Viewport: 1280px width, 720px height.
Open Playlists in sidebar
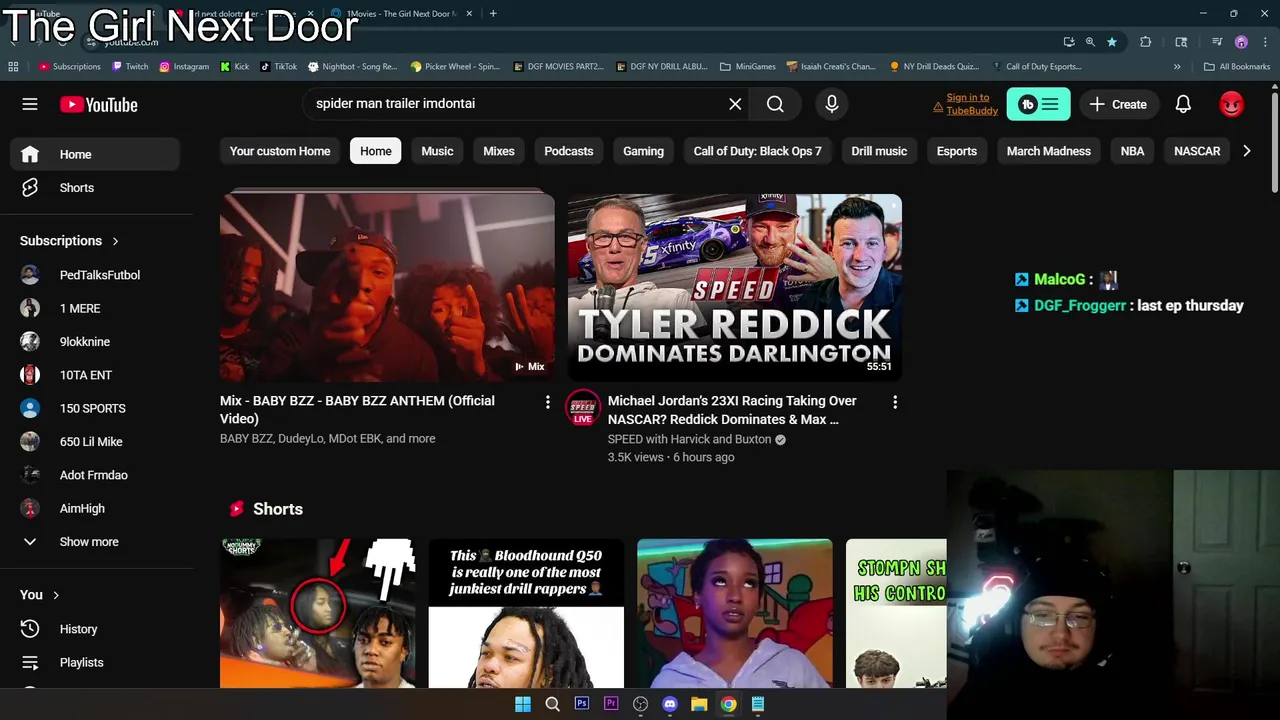(96, 662)
